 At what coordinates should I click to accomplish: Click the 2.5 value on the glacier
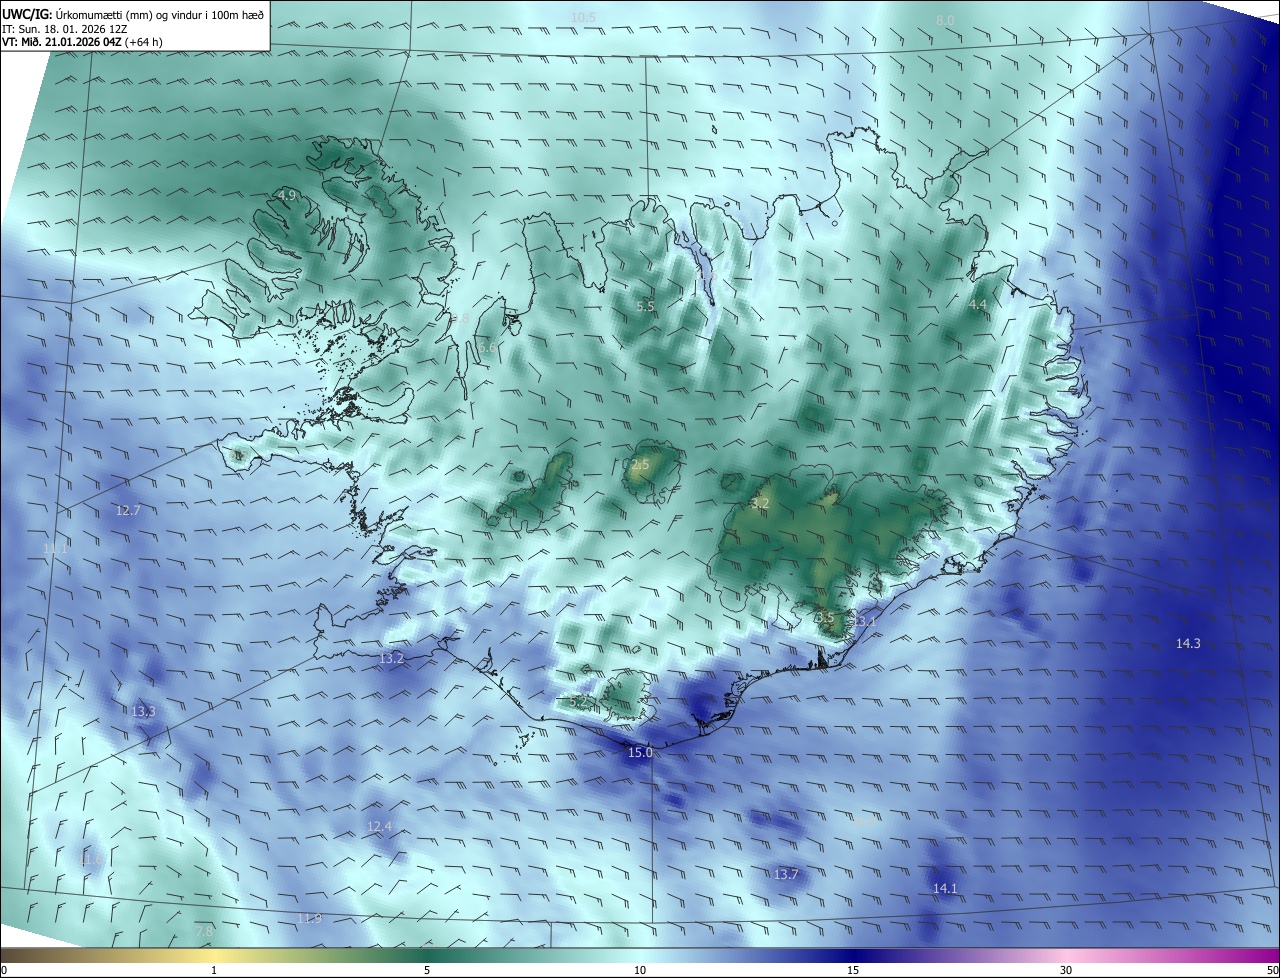tap(641, 465)
